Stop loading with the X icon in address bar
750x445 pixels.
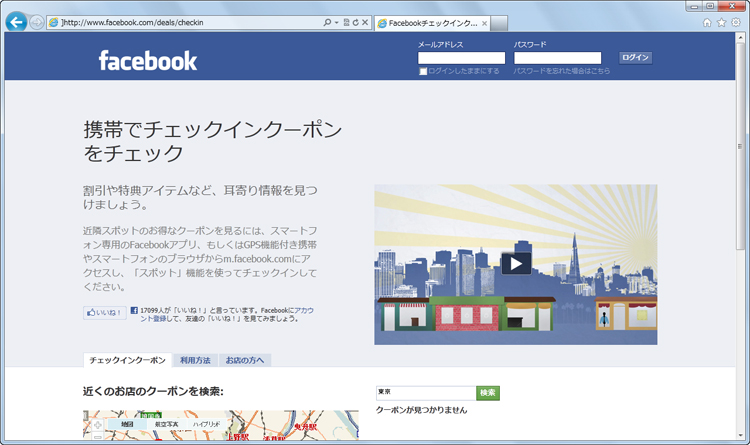365,22
